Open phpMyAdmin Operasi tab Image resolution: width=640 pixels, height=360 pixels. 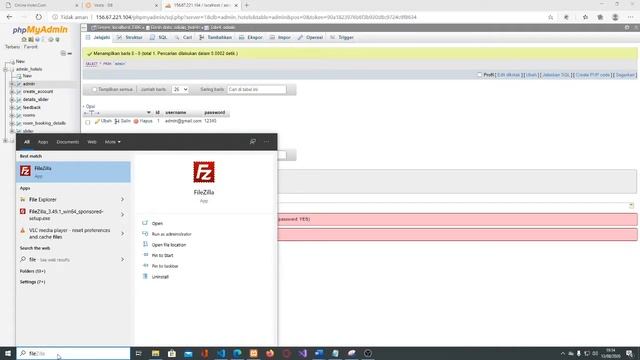coord(311,37)
